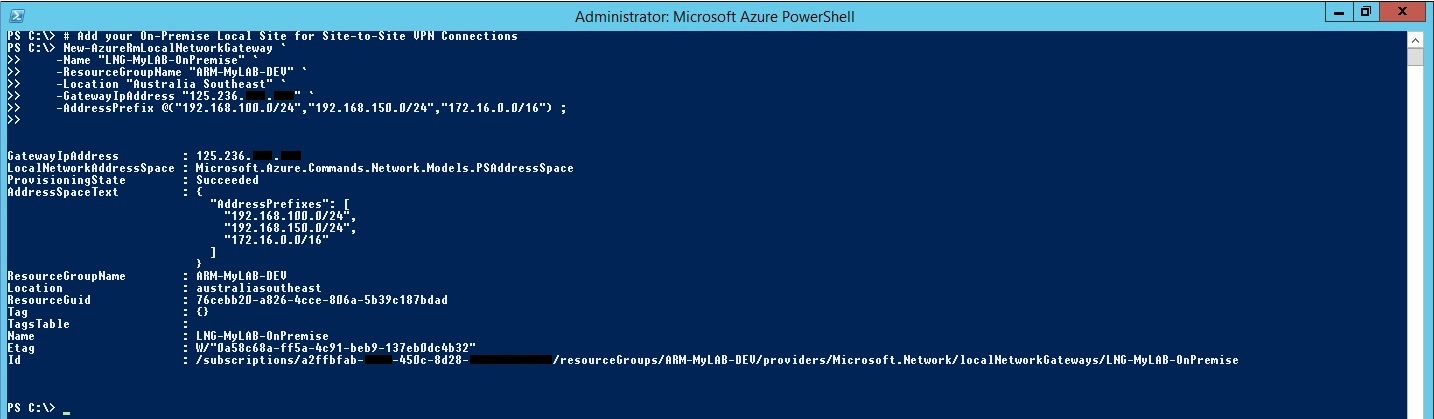Restore down the Azure PowerShell window
The width and height of the screenshot is (1434, 419).
[1366, 12]
